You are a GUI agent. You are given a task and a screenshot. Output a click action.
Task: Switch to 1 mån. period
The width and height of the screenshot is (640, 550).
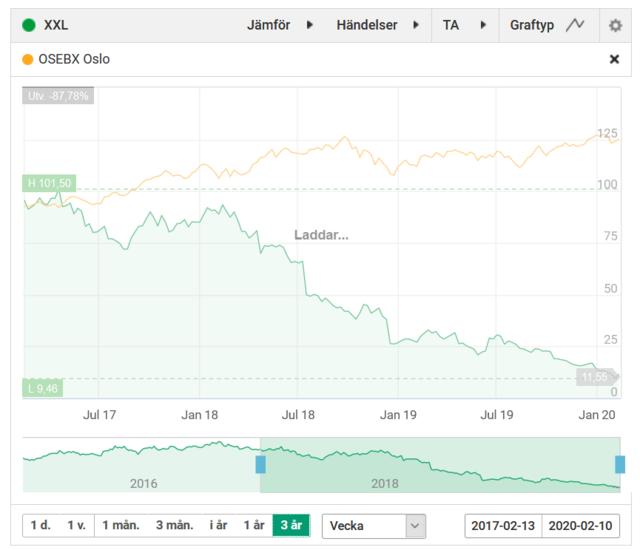(120, 525)
